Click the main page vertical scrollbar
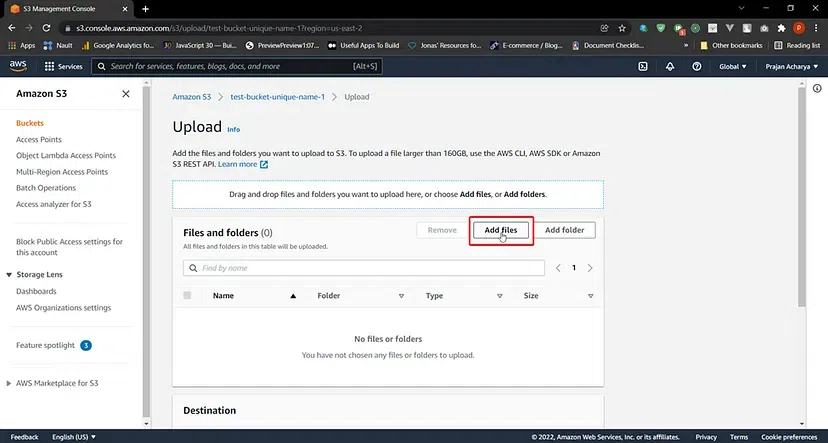The image size is (828, 443). [x=802, y=198]
